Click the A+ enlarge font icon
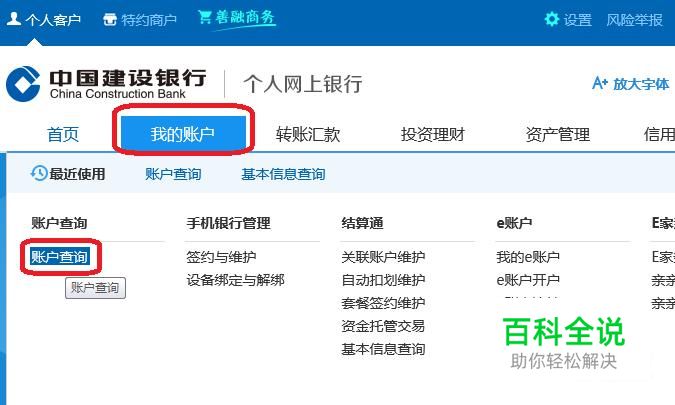Viewport: 675px width, 405px height. click(600, 83)
